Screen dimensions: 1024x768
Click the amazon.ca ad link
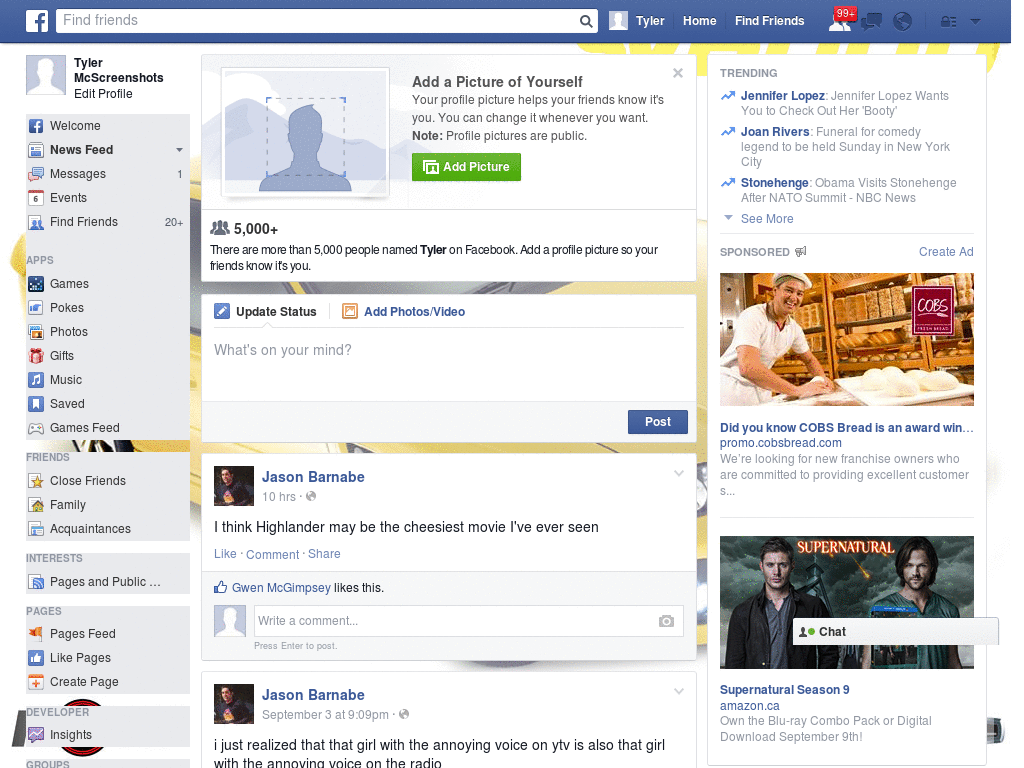[x=749, y=706]
